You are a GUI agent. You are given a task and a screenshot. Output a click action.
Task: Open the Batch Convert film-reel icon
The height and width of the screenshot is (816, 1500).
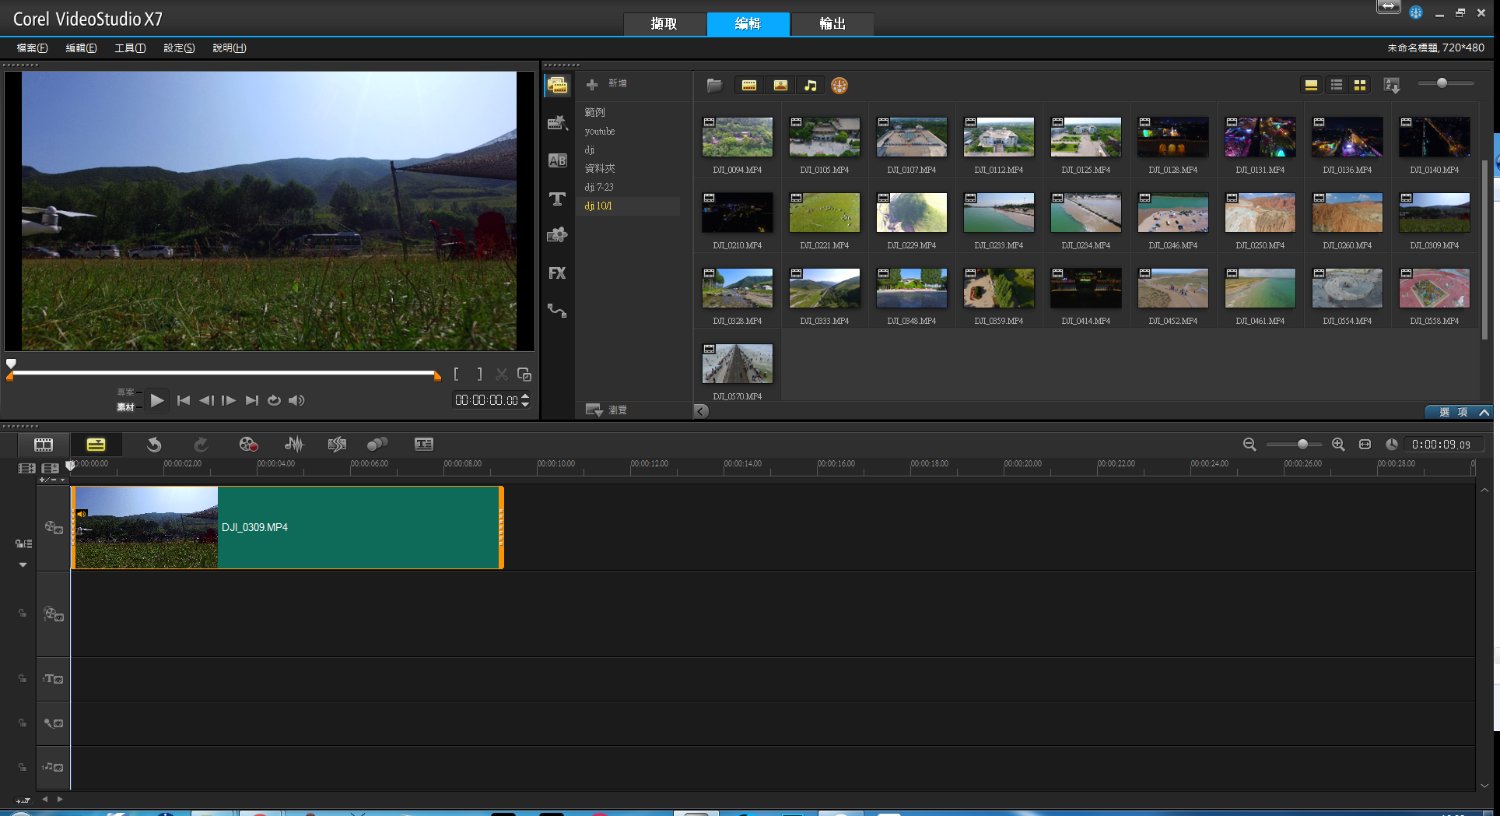coord(839,85)
